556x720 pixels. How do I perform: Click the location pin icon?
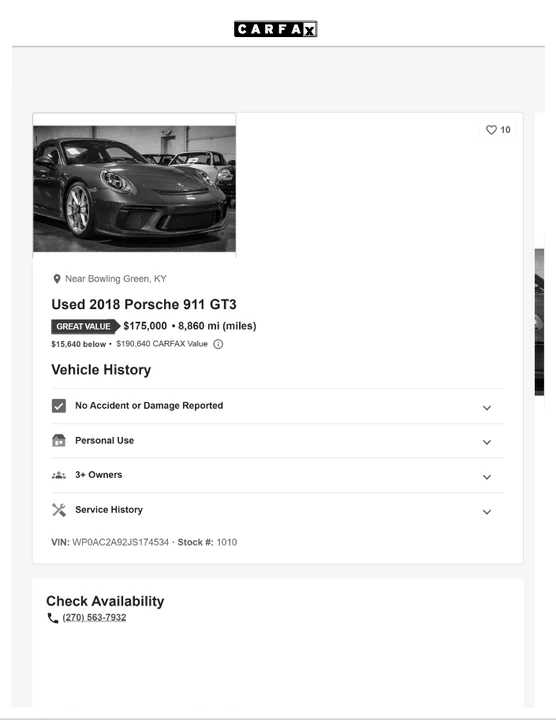click(57, 279)
